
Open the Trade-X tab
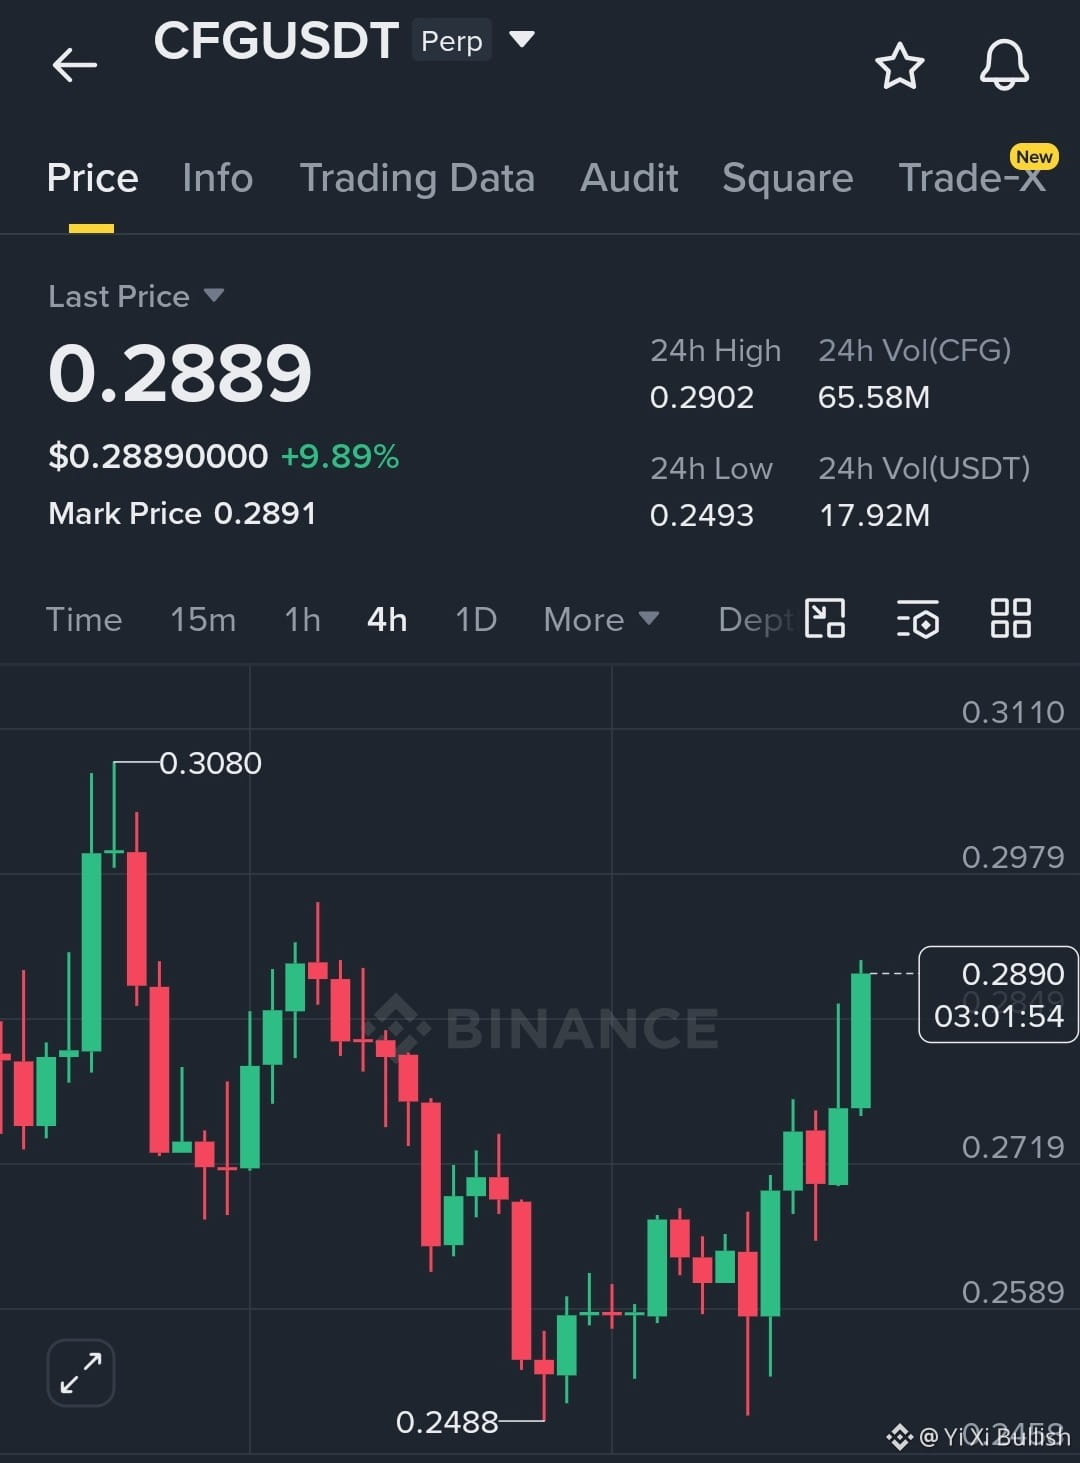(x=972, y=178)
